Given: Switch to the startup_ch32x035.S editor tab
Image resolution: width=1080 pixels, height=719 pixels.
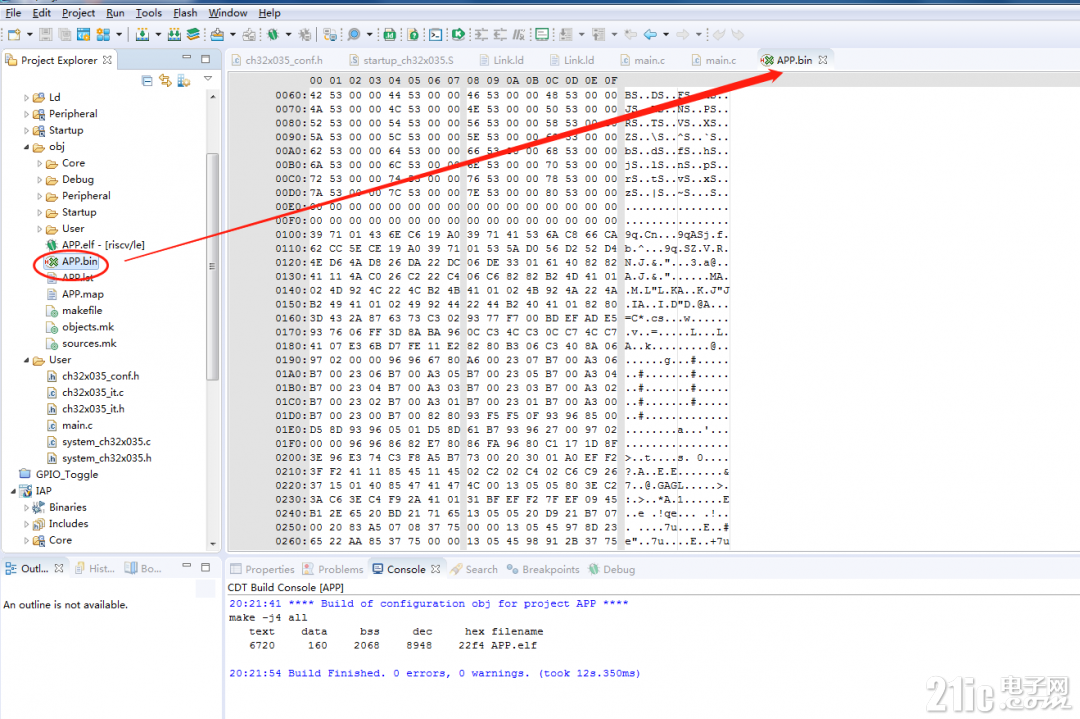Looking at the screenshot, I should pos(401,61).
